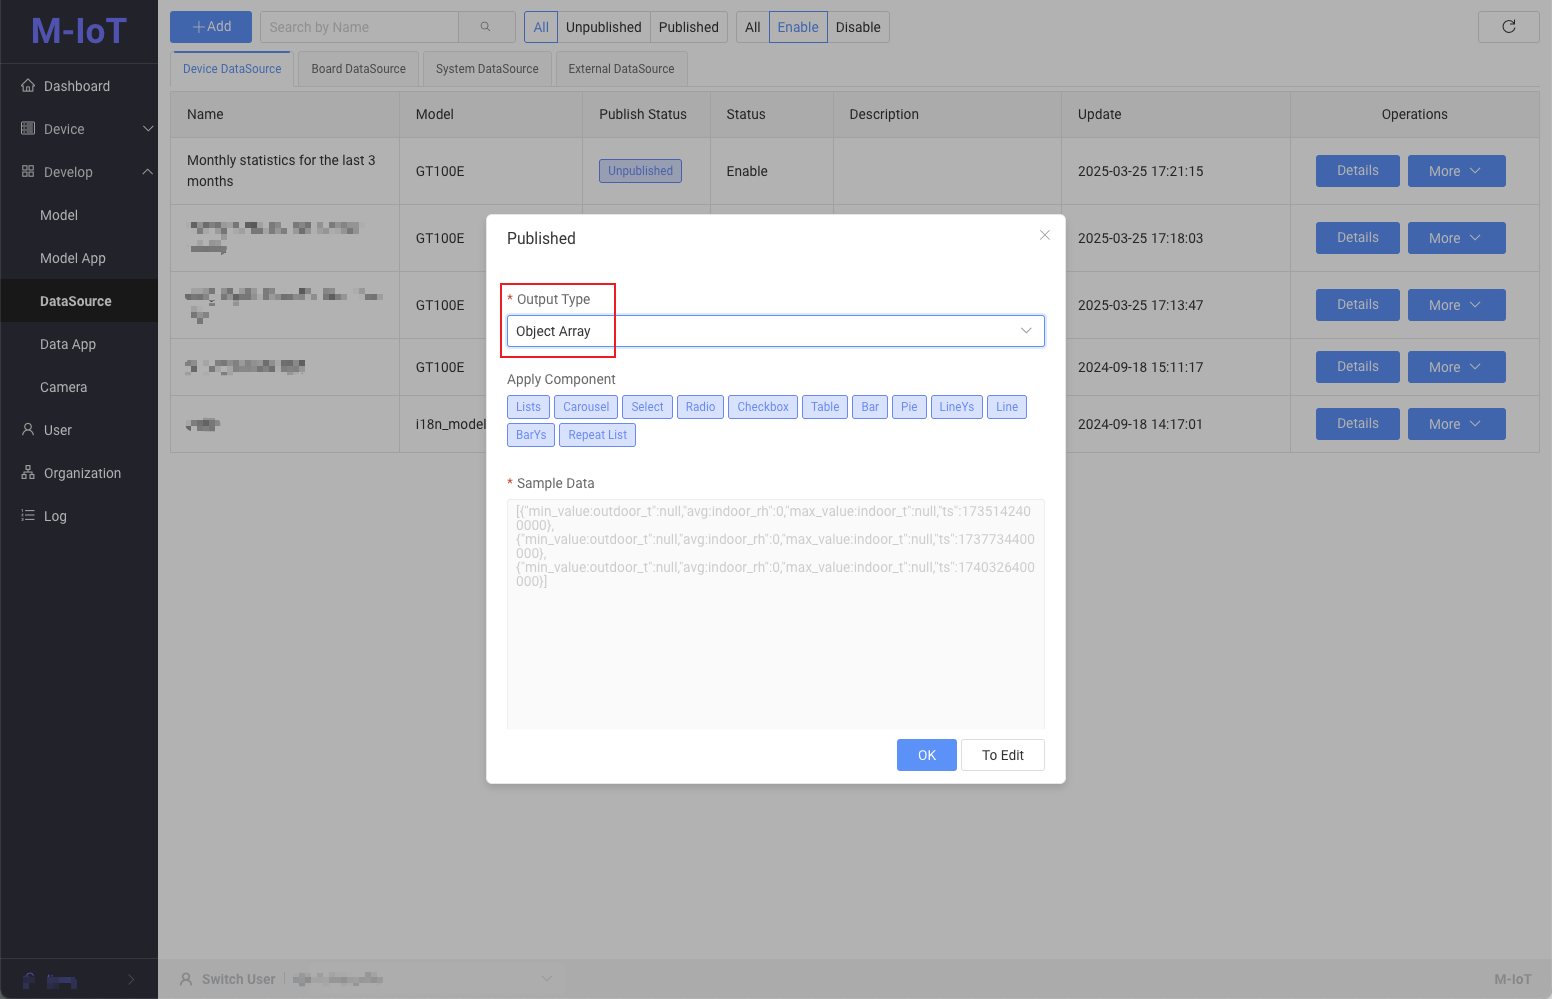
Task: Click the search magnifier icon
Action: [486, 27]
